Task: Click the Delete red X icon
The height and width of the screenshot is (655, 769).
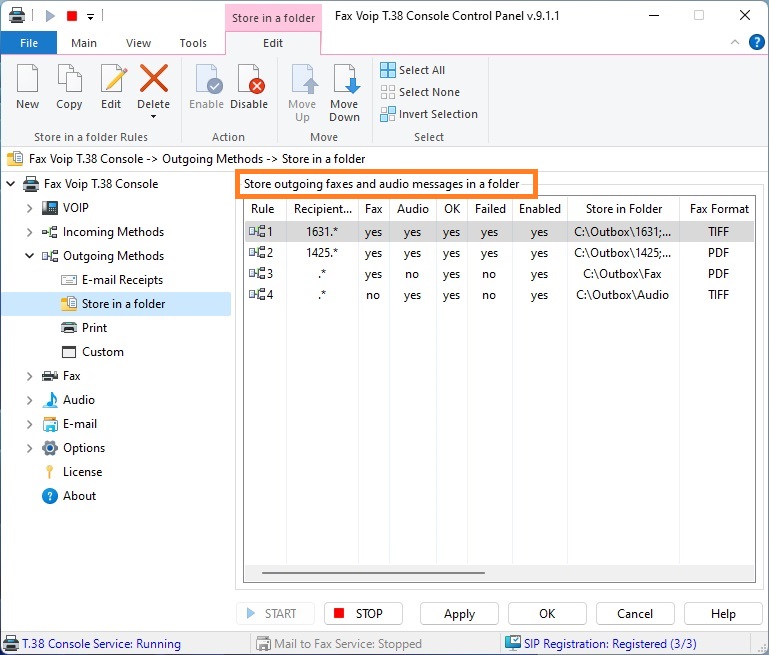Action: 154,78
